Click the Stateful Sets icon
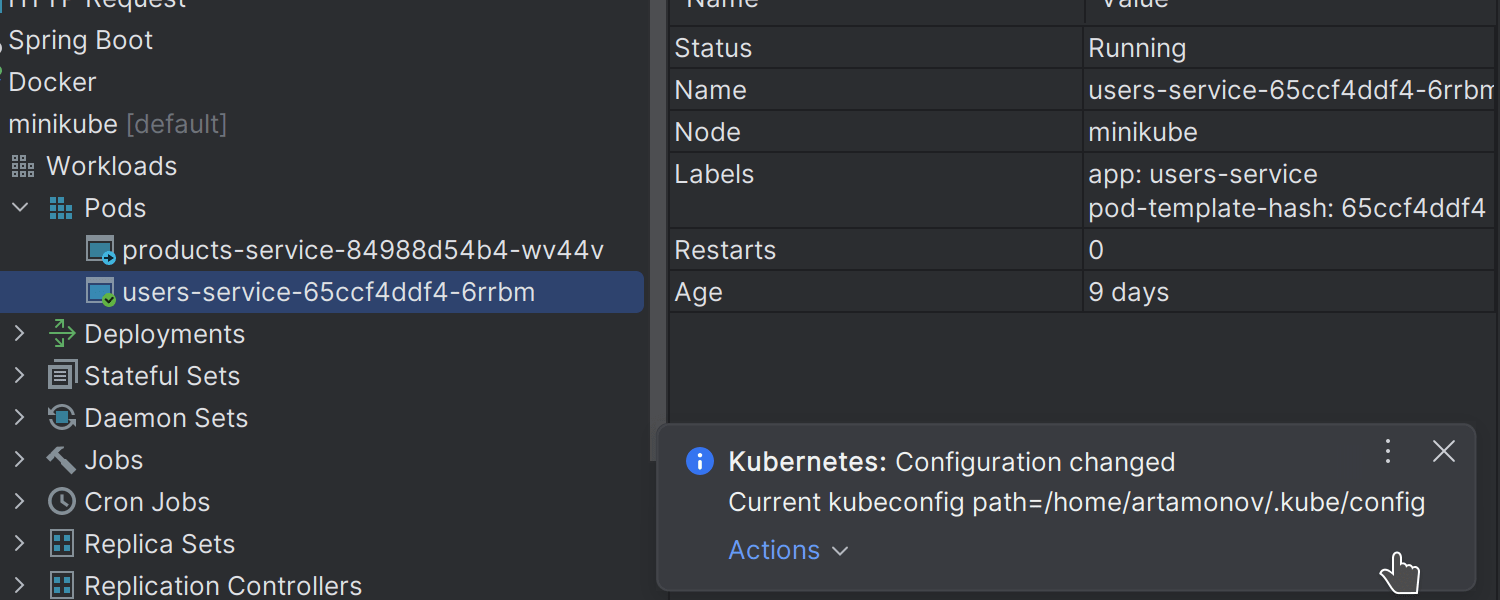 pyautogui.click(x=60, y=376)
